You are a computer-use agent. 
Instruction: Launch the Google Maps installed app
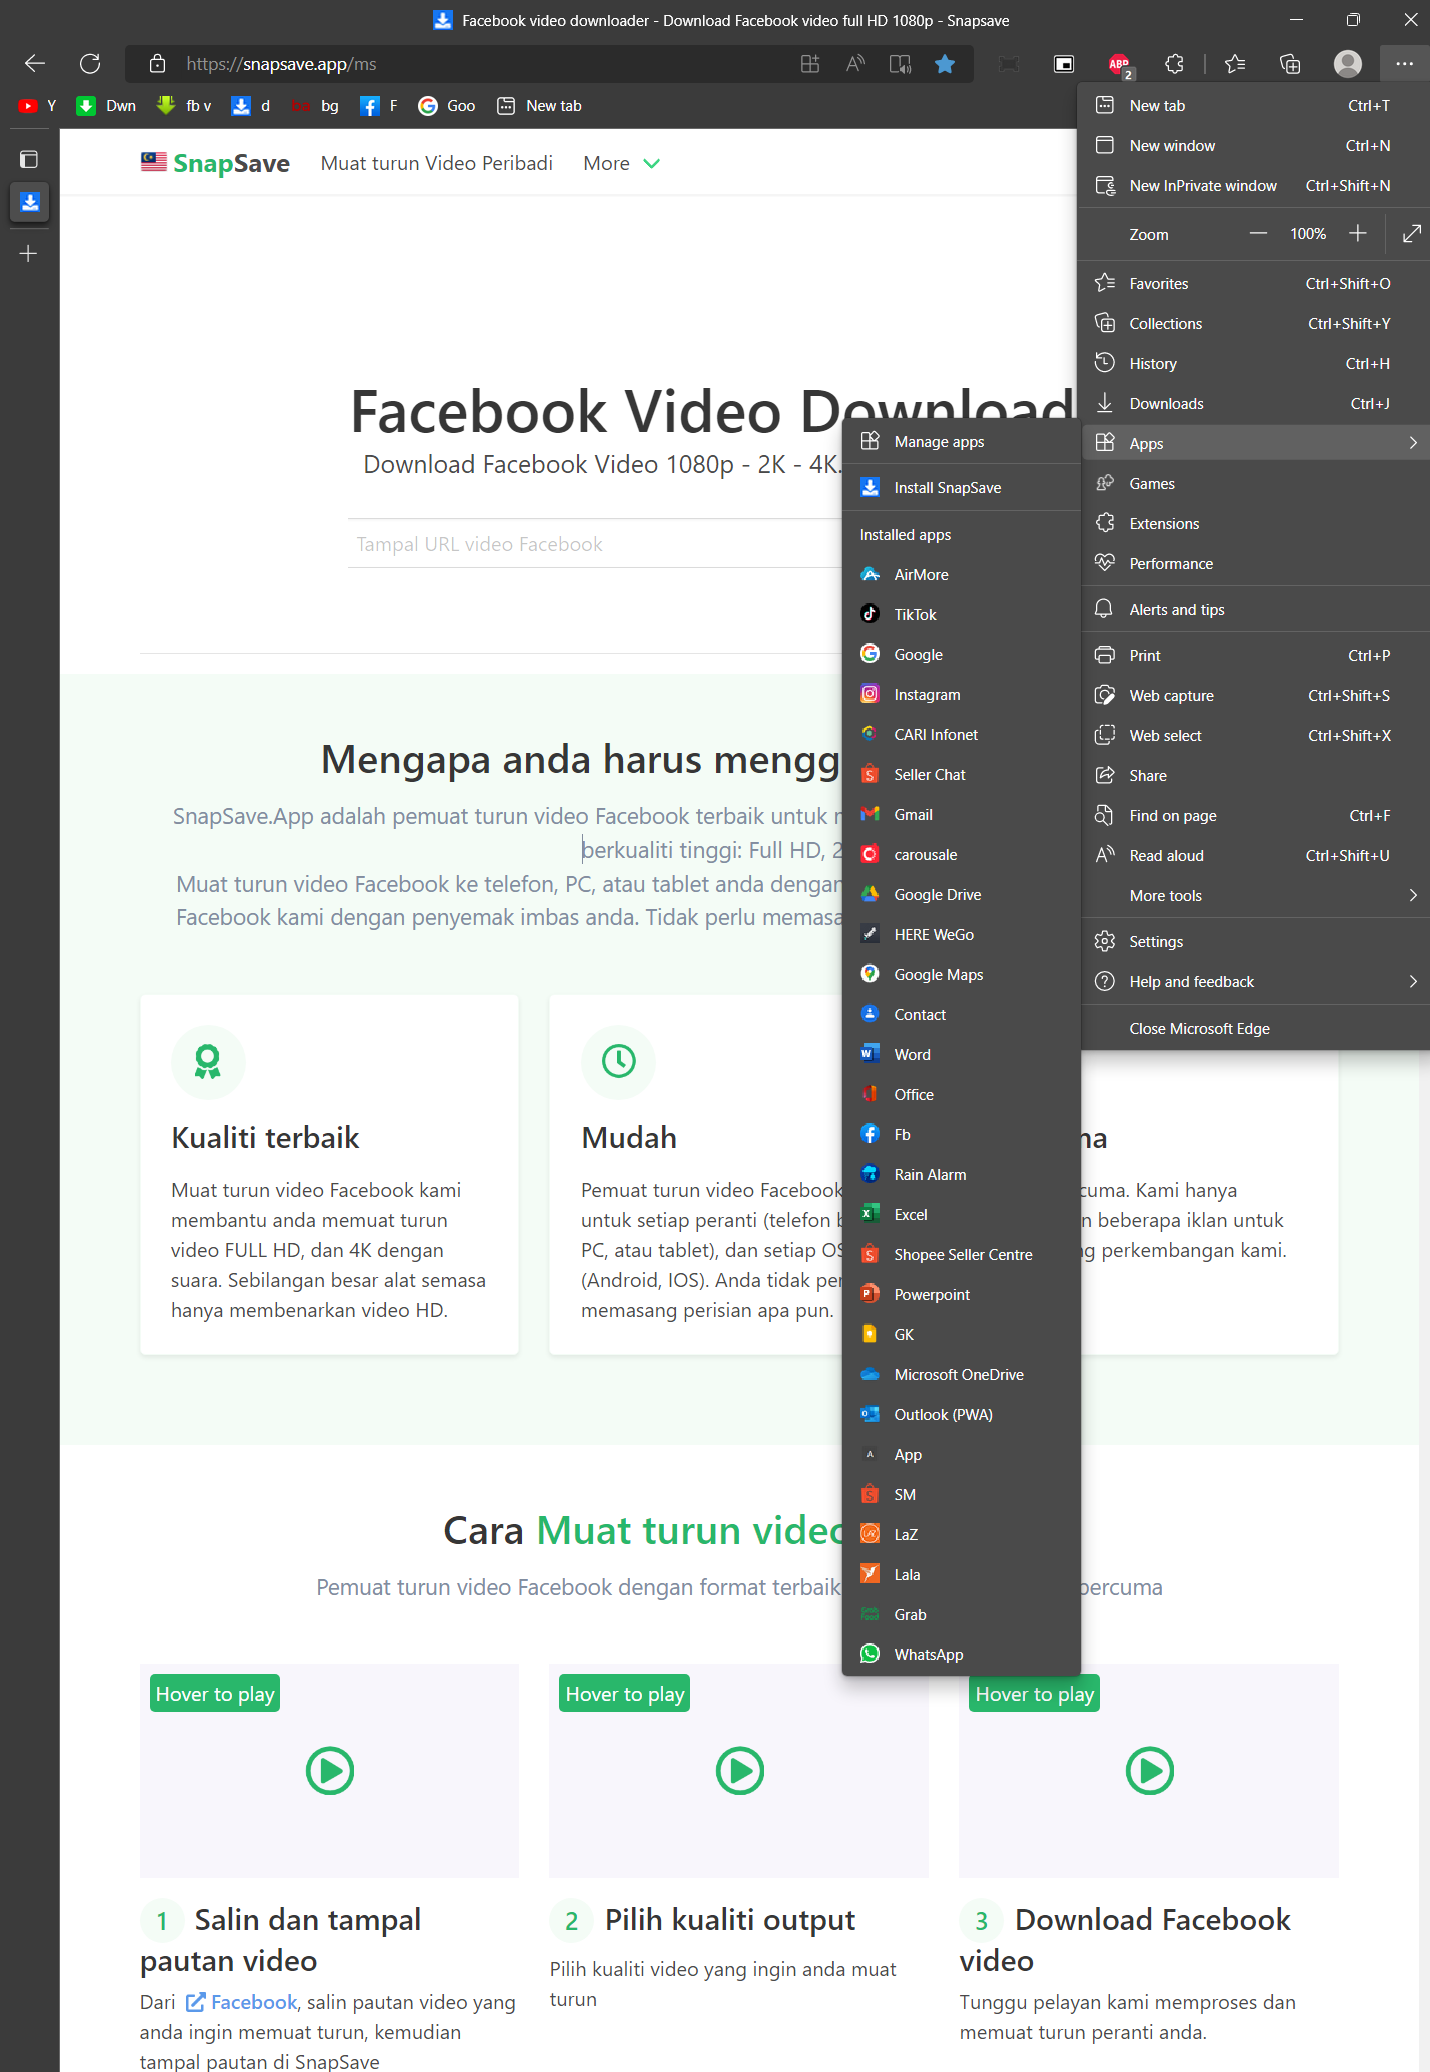pos(962,975)
